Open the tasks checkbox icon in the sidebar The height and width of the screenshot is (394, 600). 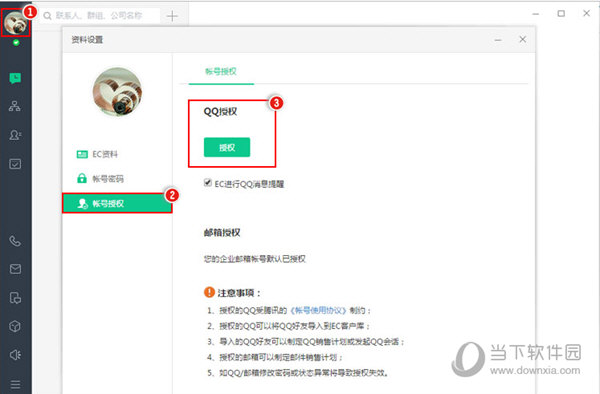click(x=15, y=164)
